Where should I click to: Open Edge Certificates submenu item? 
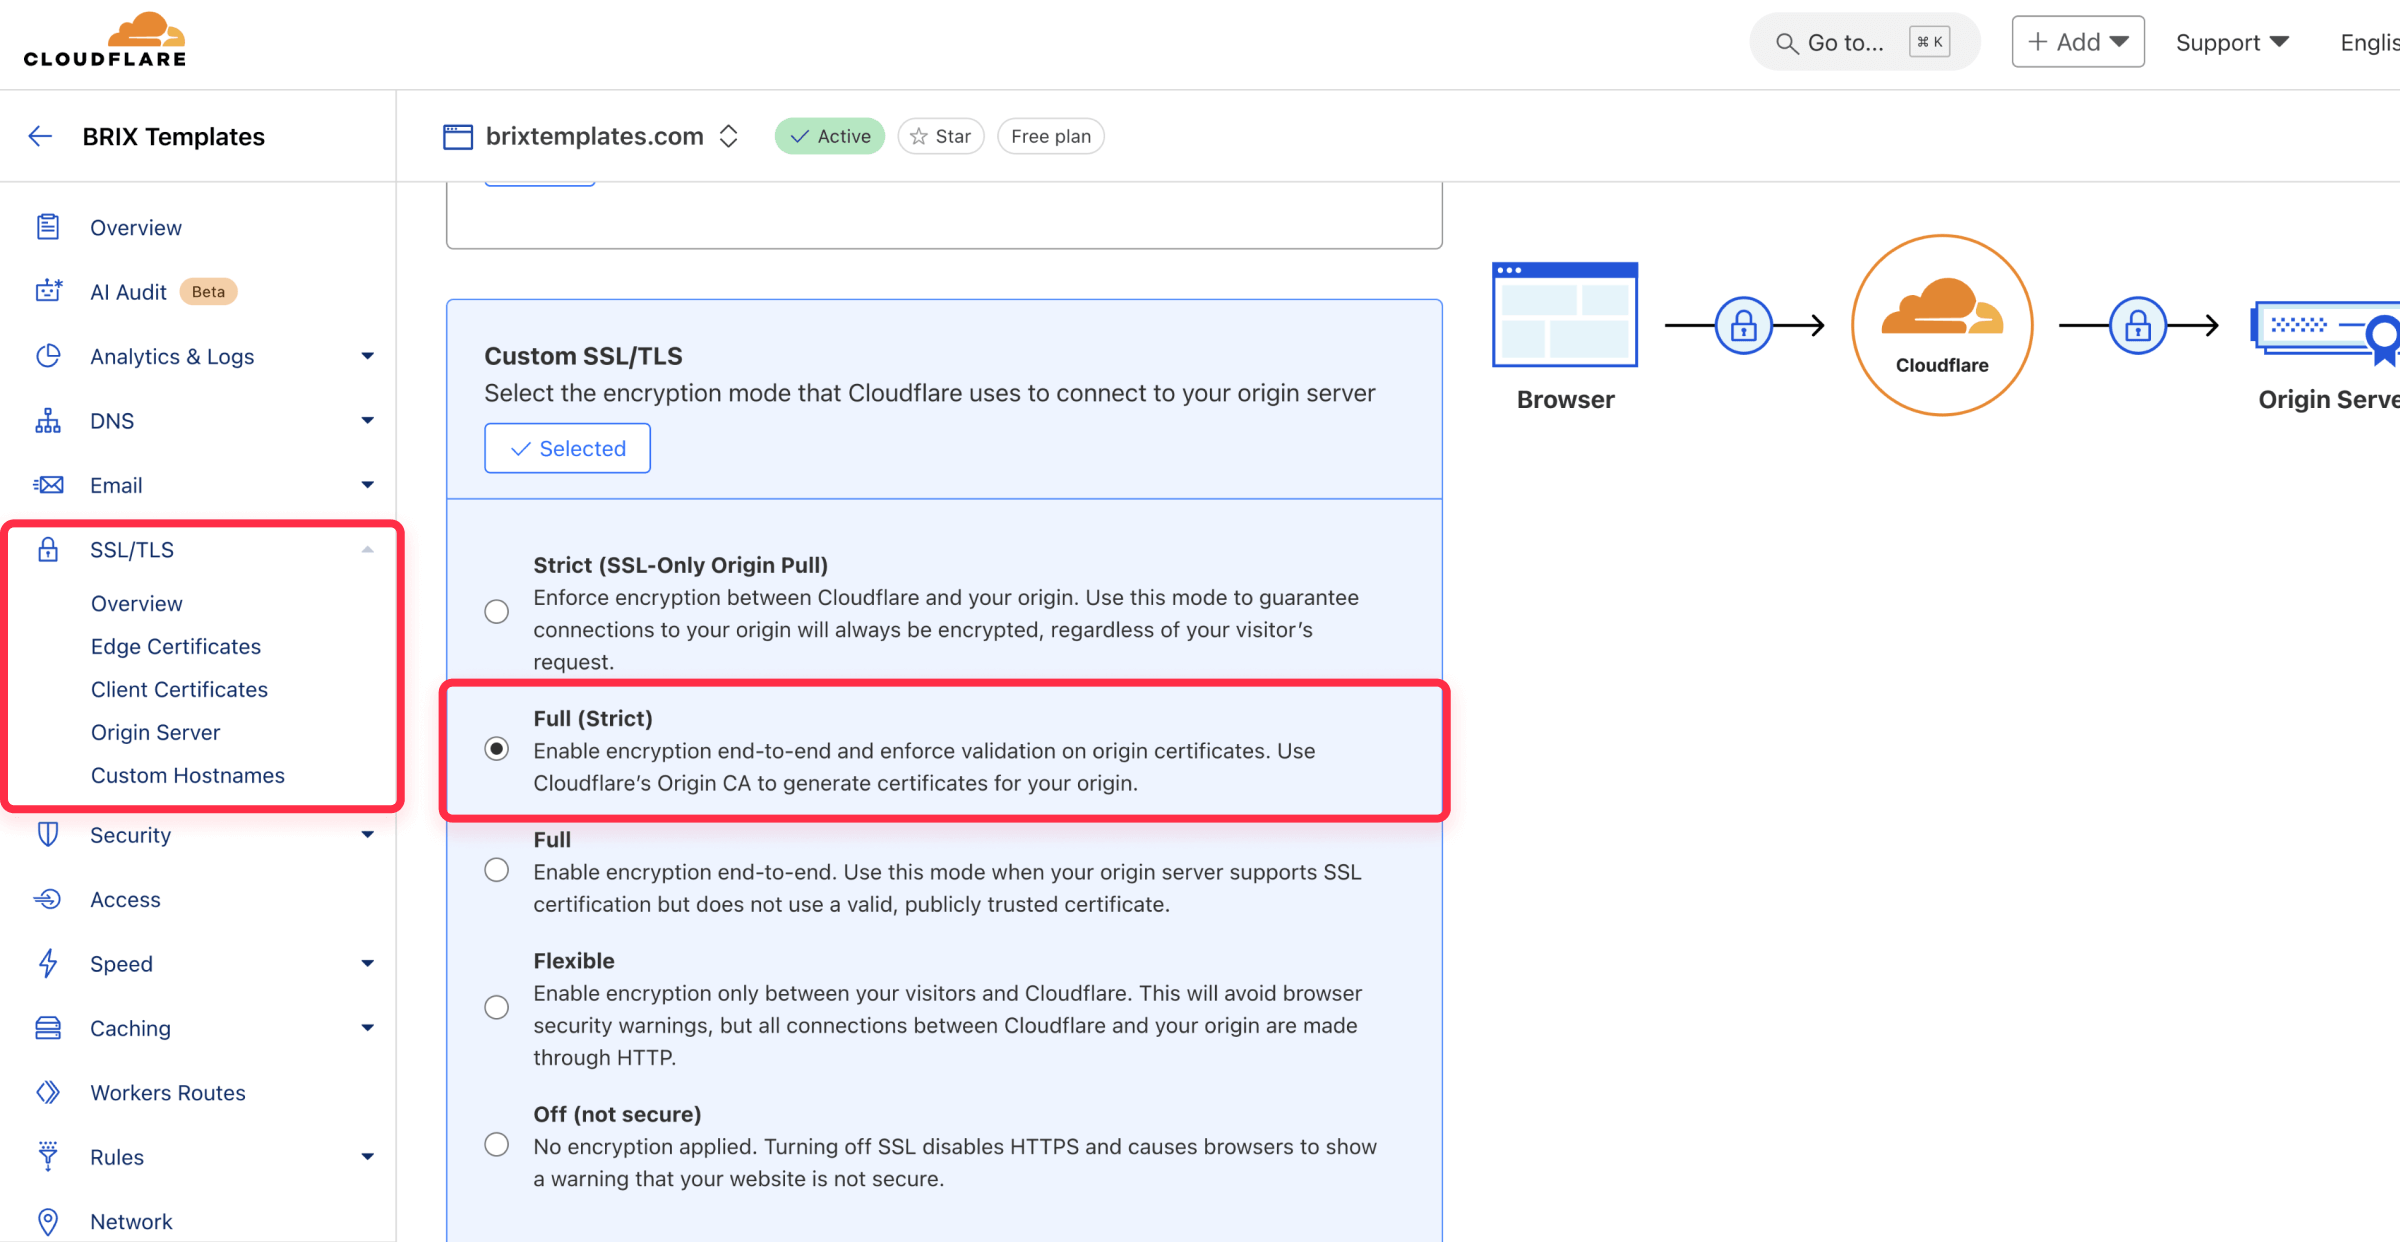point(176,646)
